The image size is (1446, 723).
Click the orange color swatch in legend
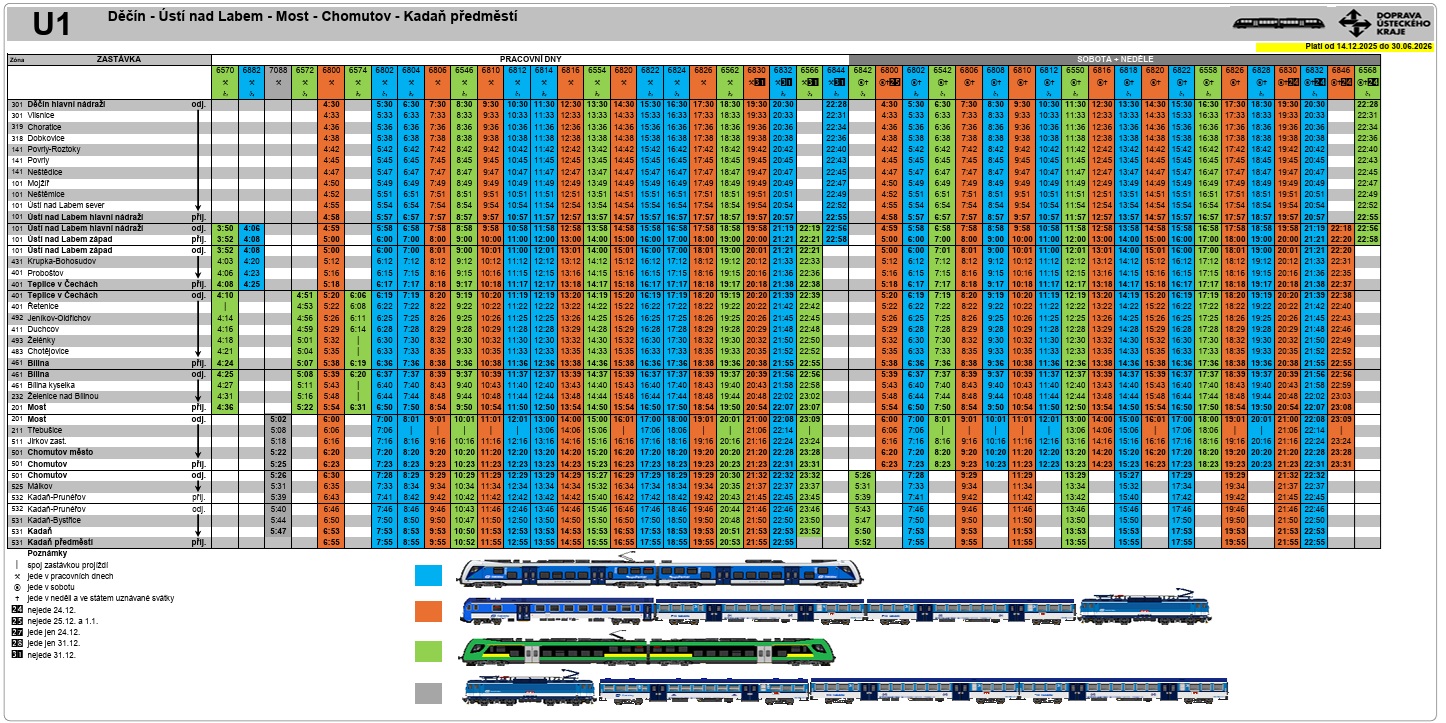pos(428,612)
